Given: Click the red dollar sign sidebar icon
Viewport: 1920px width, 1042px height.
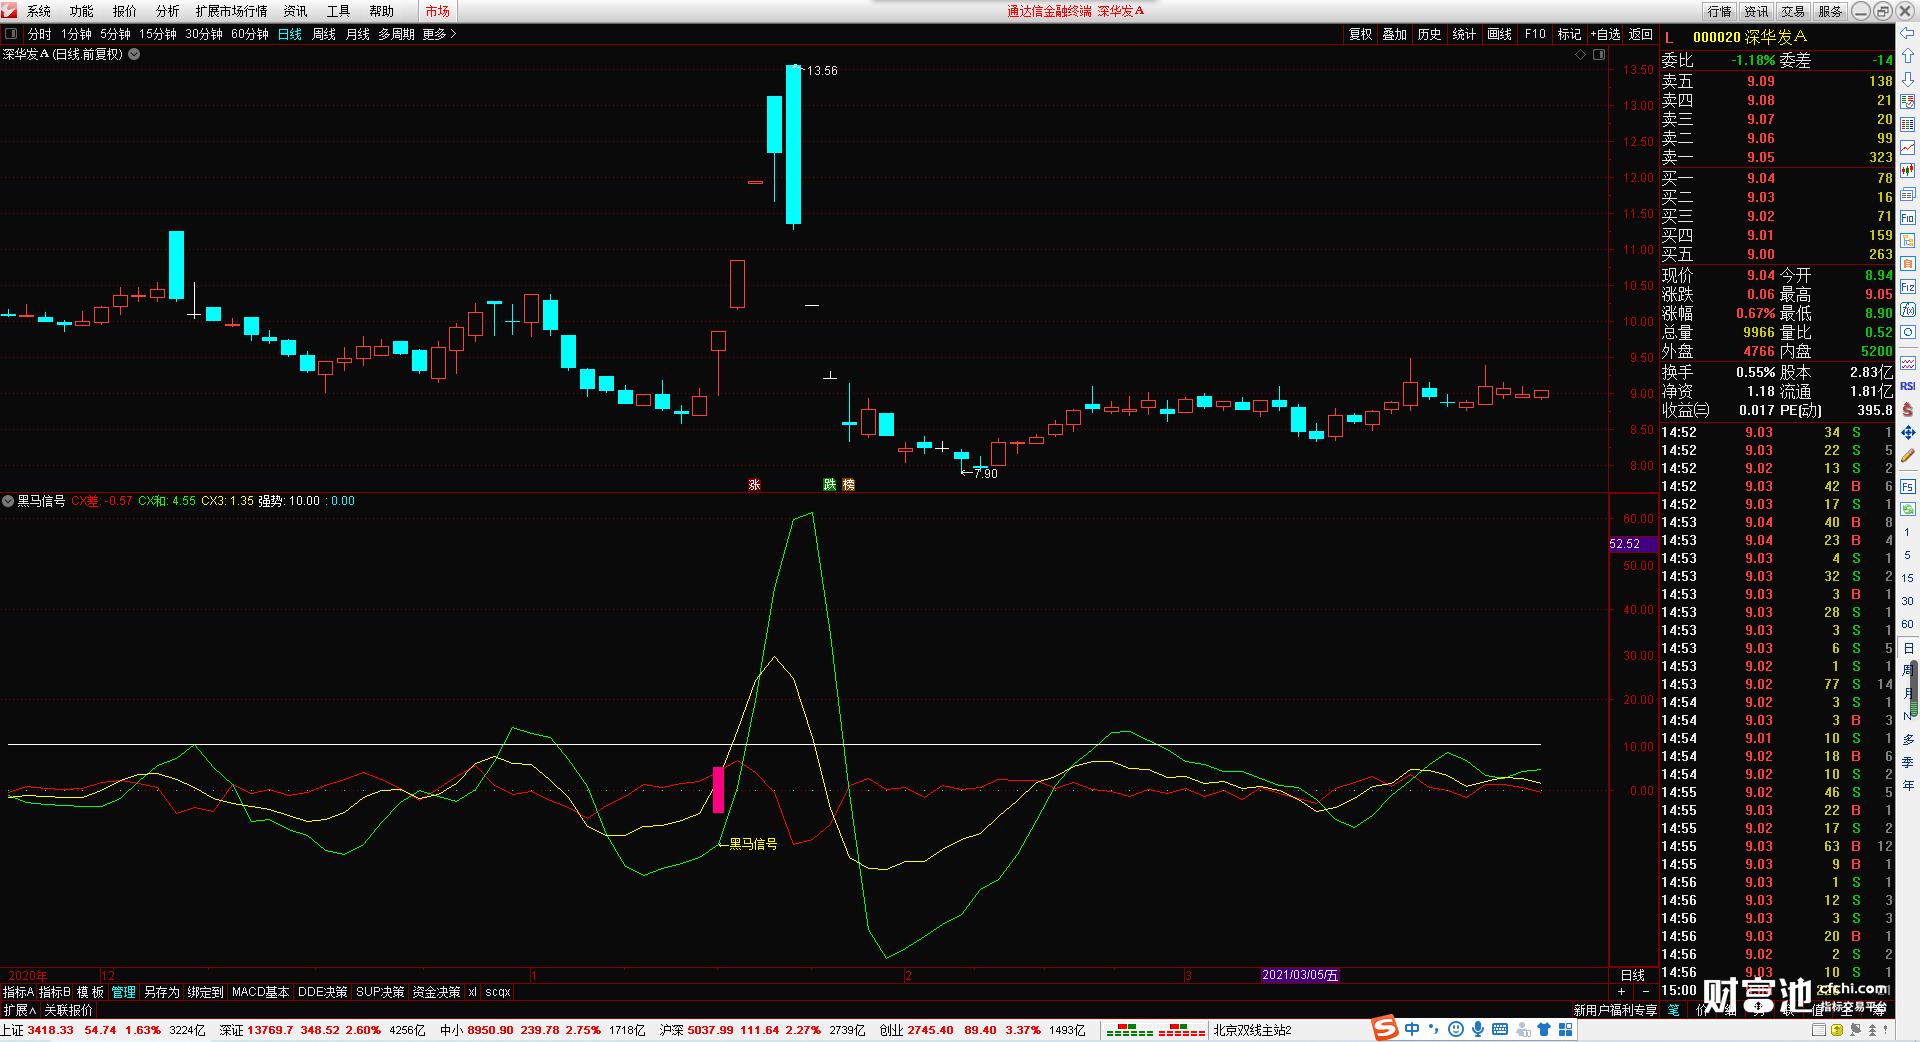Looking at the screenshot, I should pos(1908,409).
